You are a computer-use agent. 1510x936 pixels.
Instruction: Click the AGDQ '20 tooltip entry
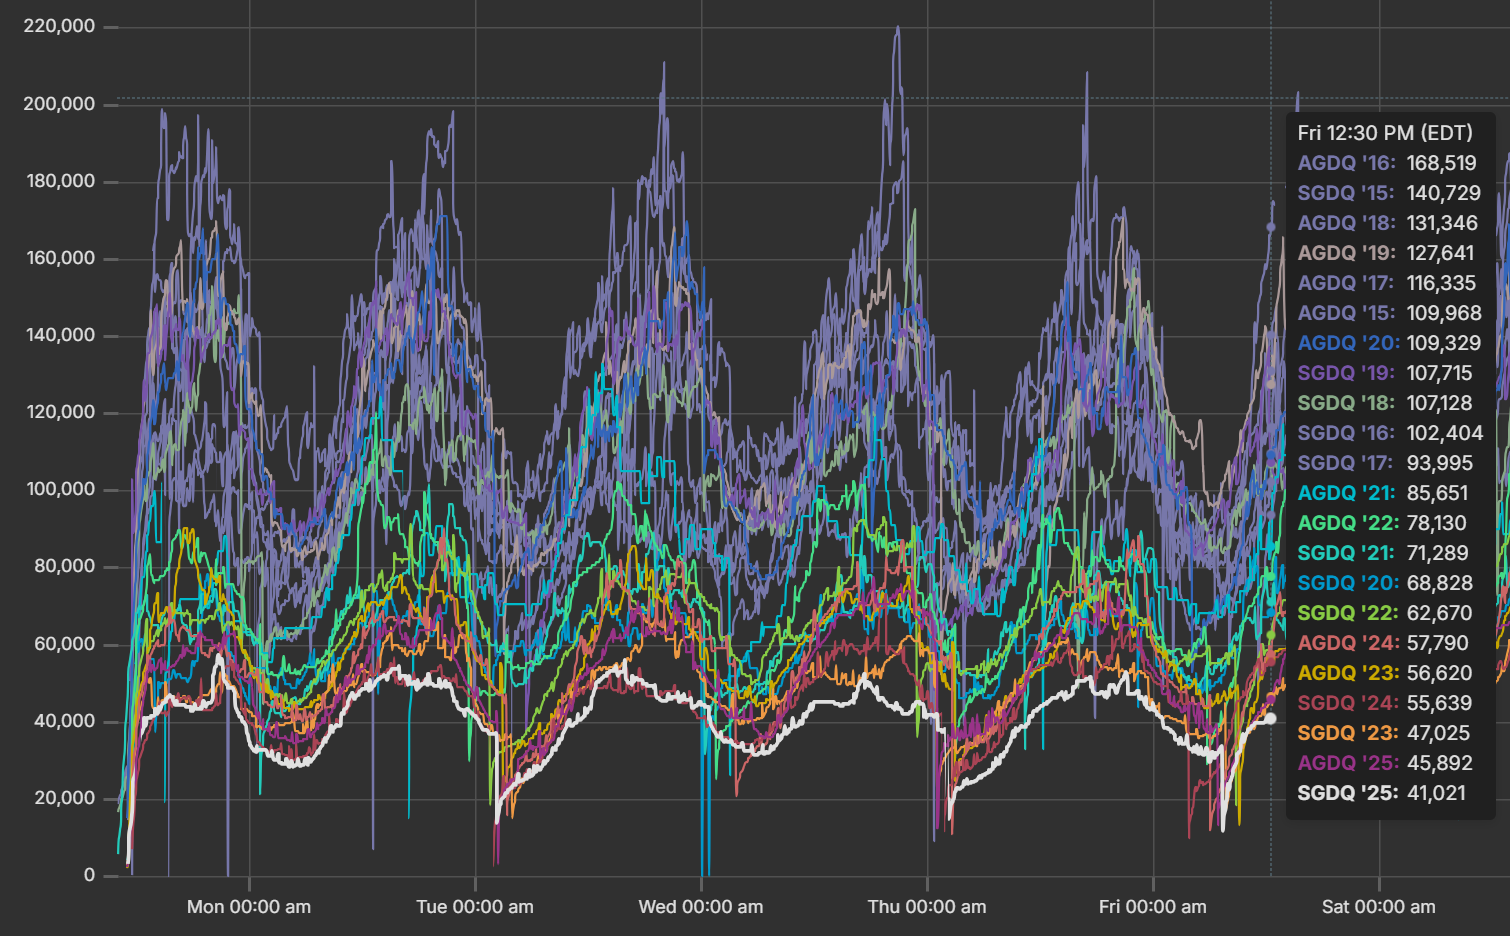[1390, 343]
